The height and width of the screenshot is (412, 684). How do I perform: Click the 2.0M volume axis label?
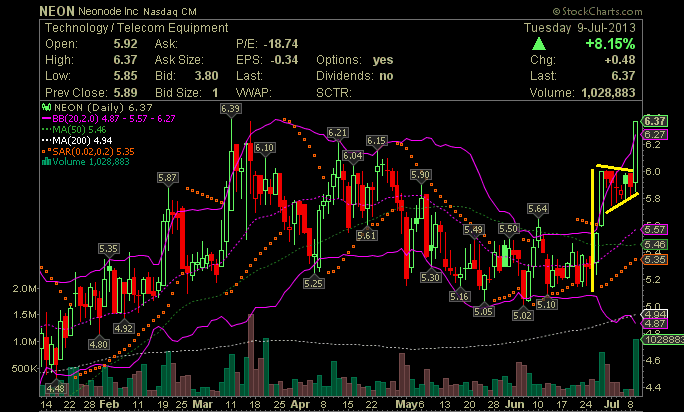click(25, 288)
